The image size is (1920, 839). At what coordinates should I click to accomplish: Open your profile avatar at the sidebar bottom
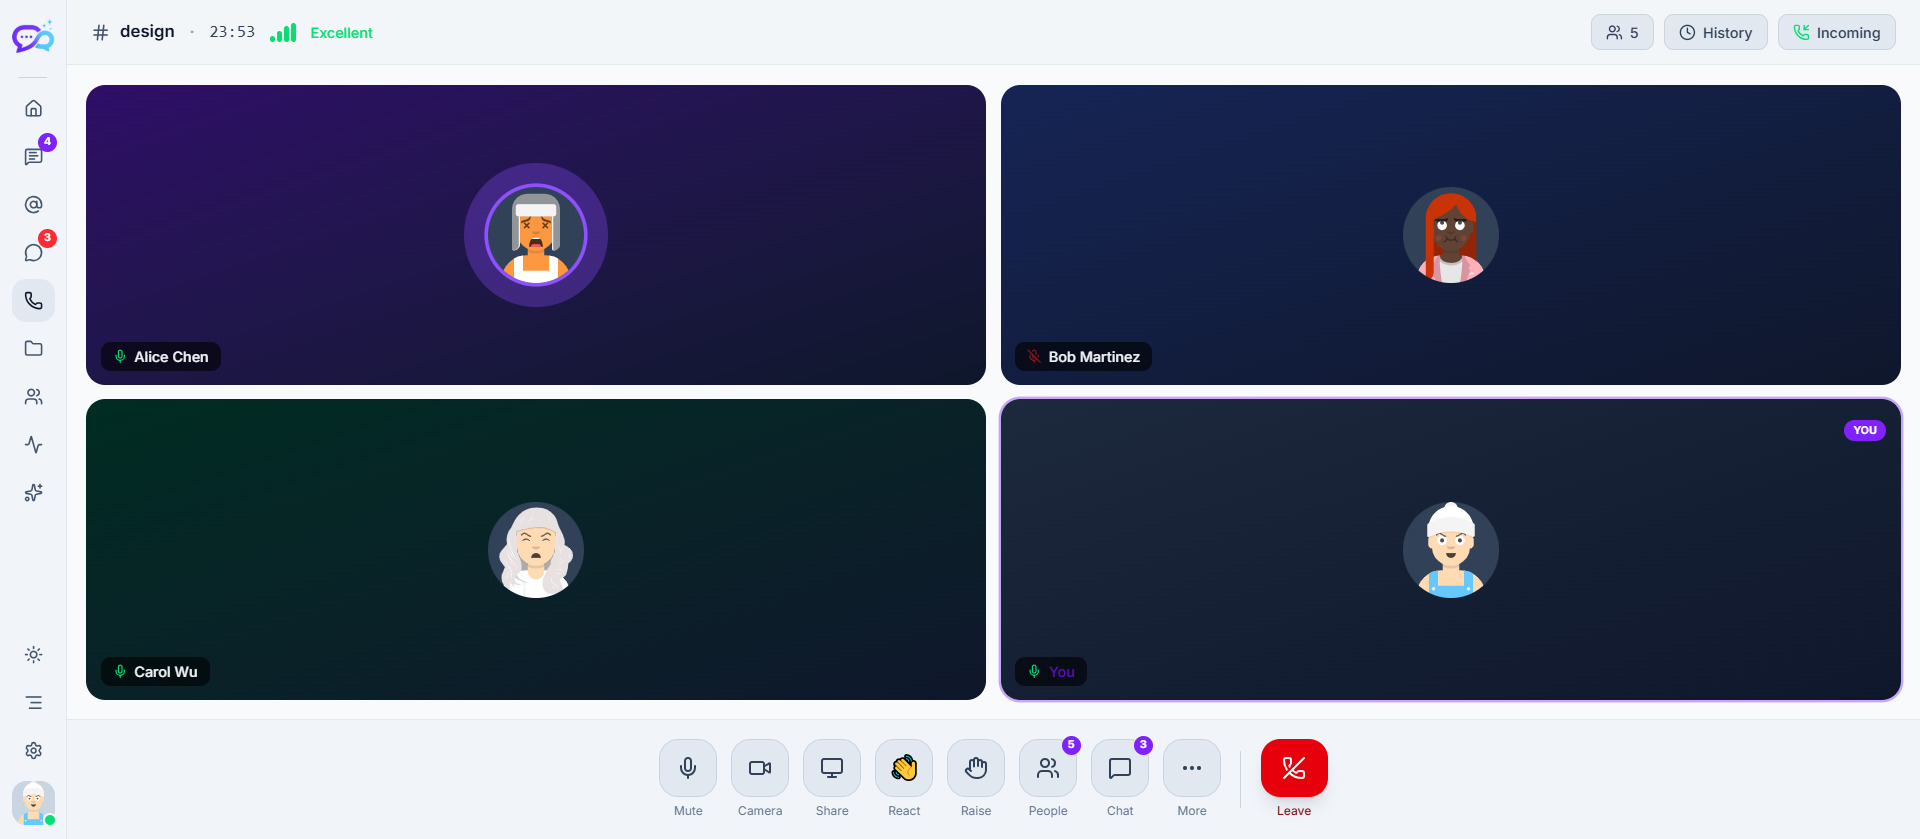click(33, 802)
